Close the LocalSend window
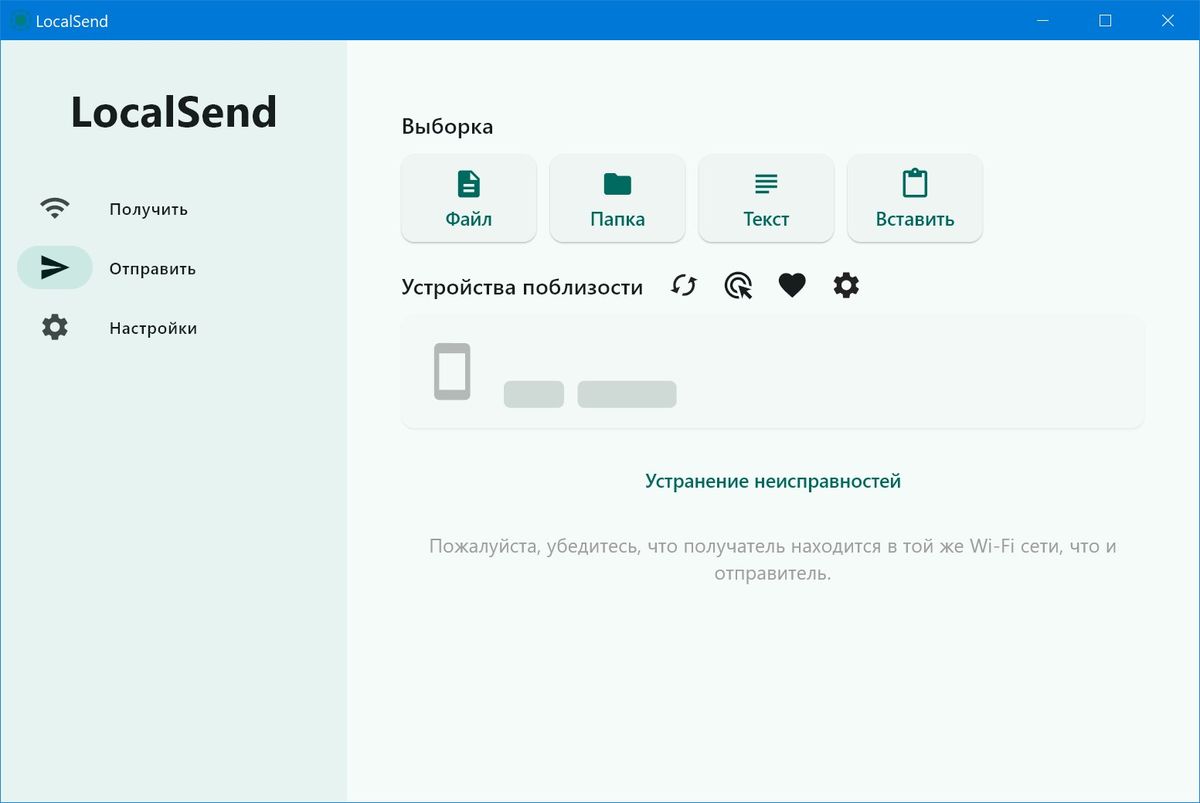Screen dimensions: 1200x803 pos(1167,20)
